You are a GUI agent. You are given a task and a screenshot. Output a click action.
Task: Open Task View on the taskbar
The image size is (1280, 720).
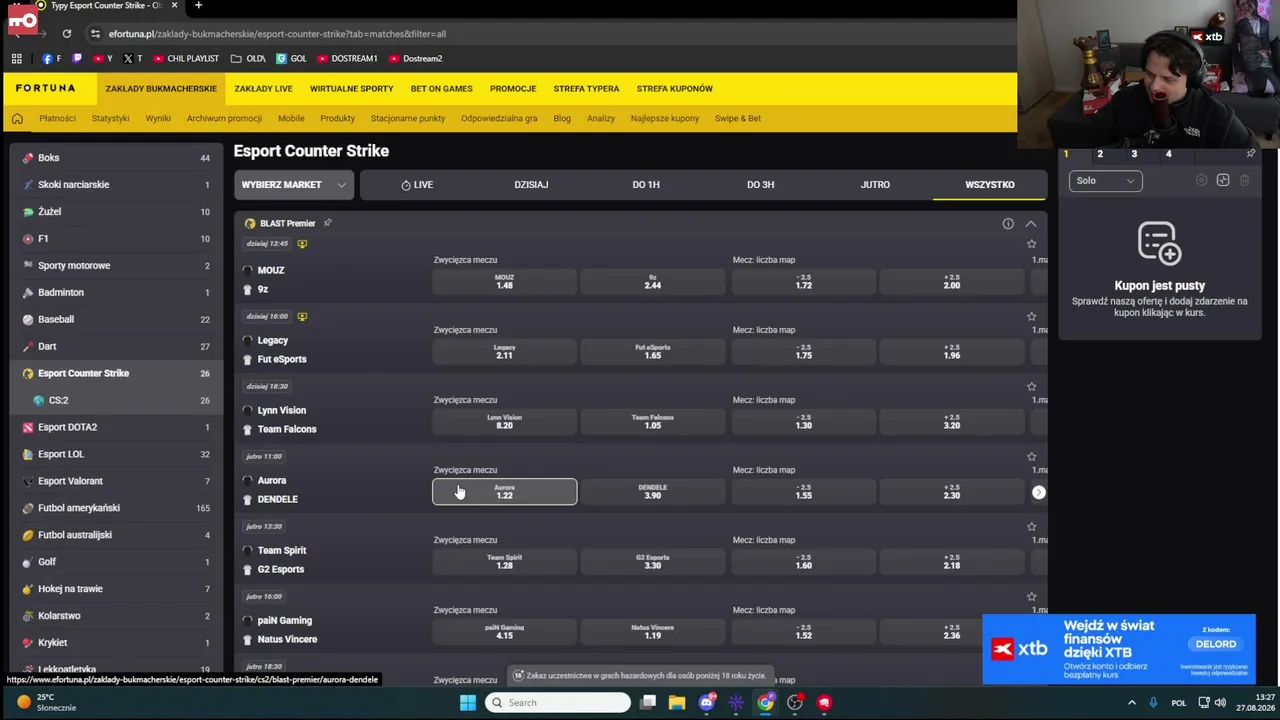coord(648,702)
